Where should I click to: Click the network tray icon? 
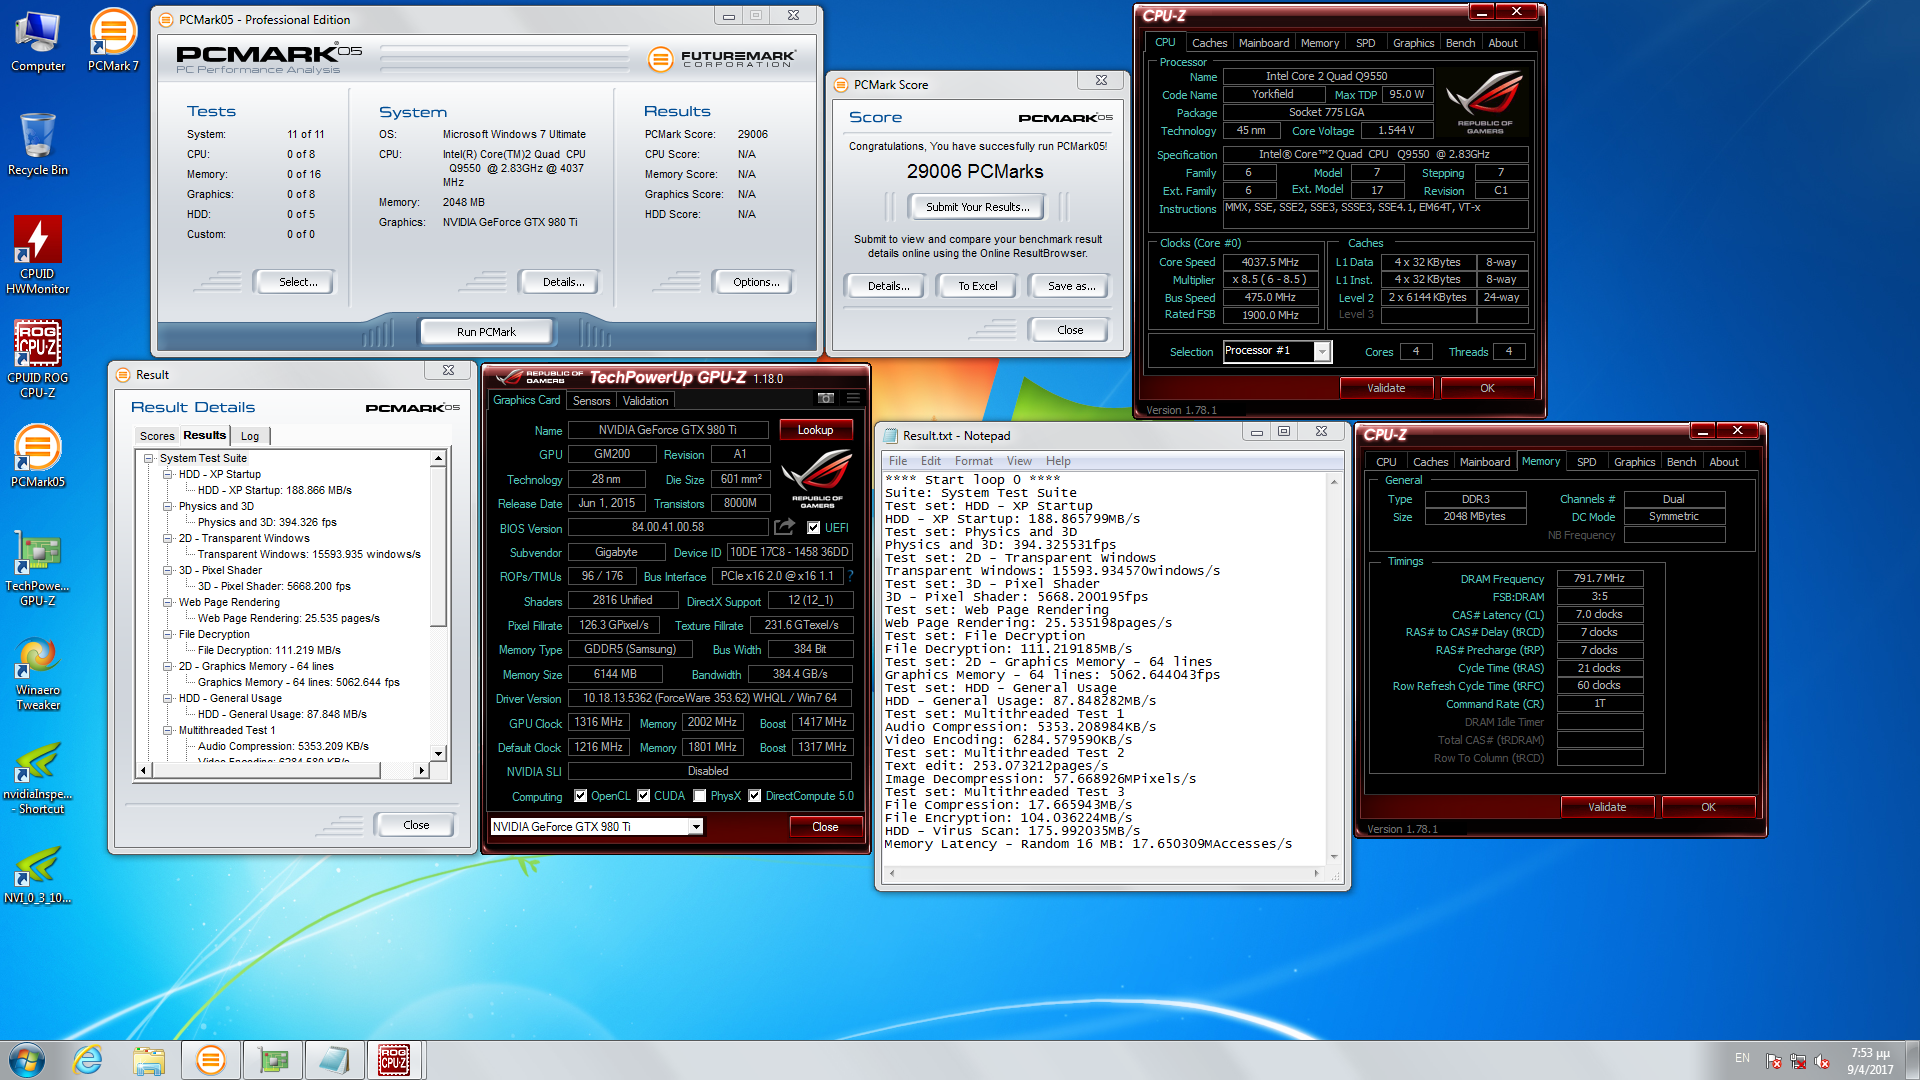1798,1061
